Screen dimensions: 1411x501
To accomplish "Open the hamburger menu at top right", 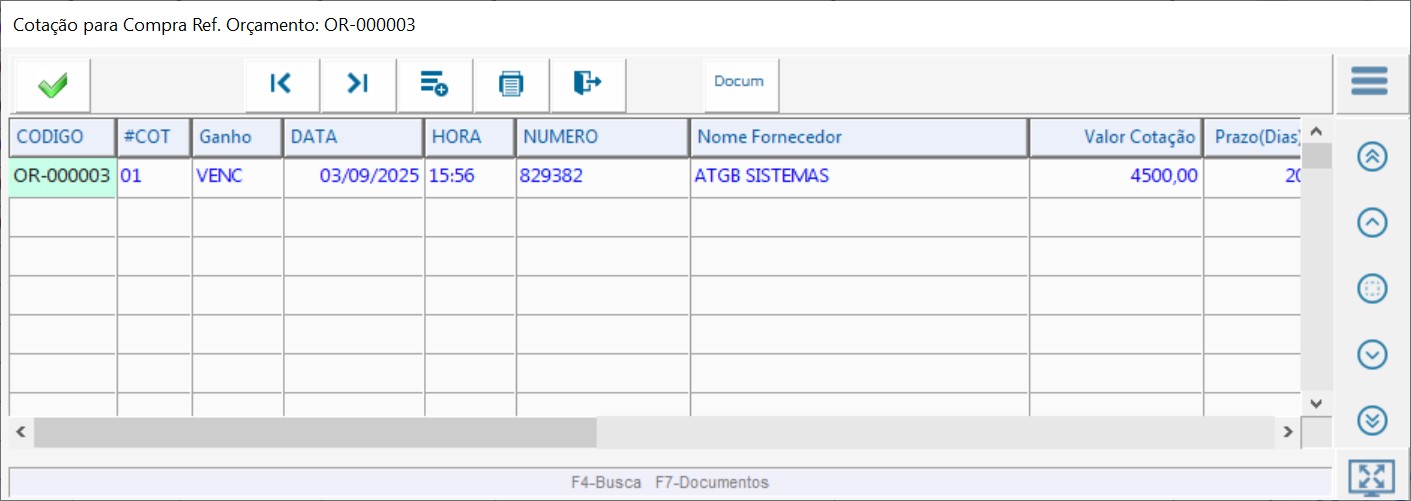I will click(1369, 82).
